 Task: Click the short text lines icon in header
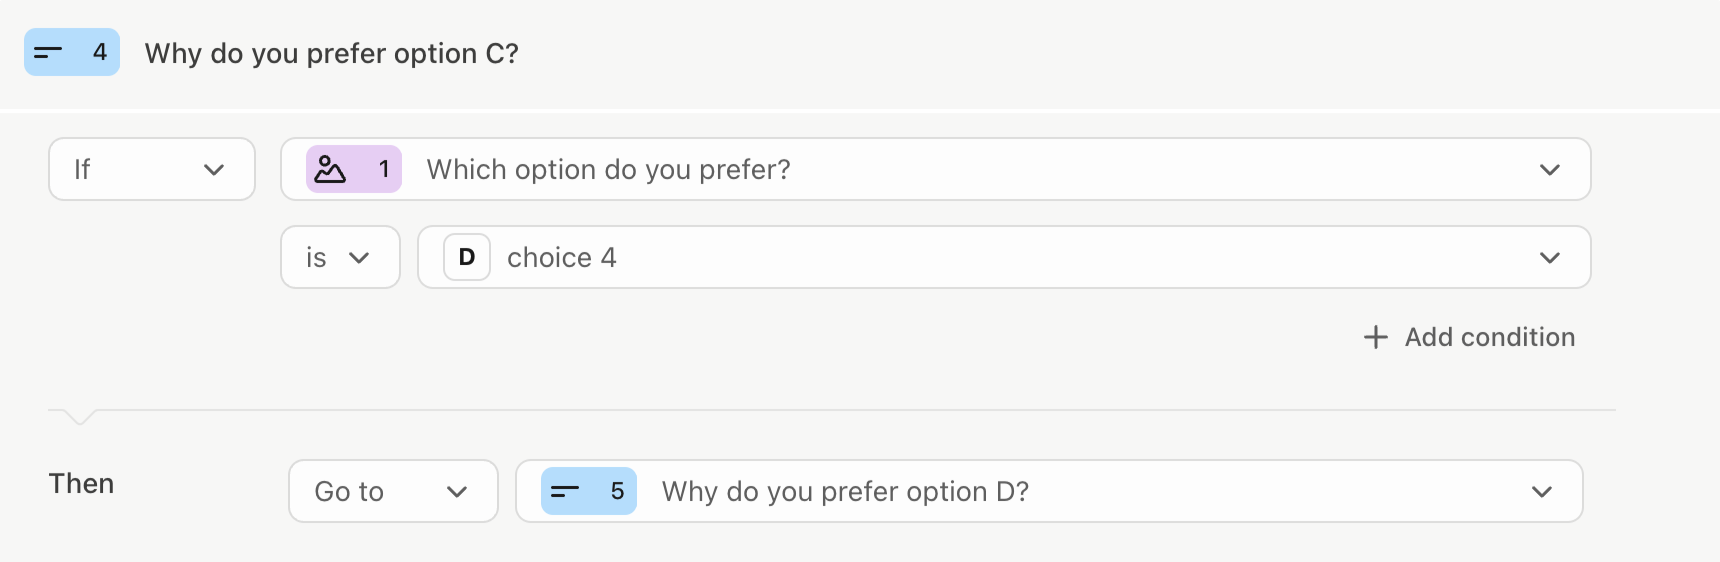48,52
